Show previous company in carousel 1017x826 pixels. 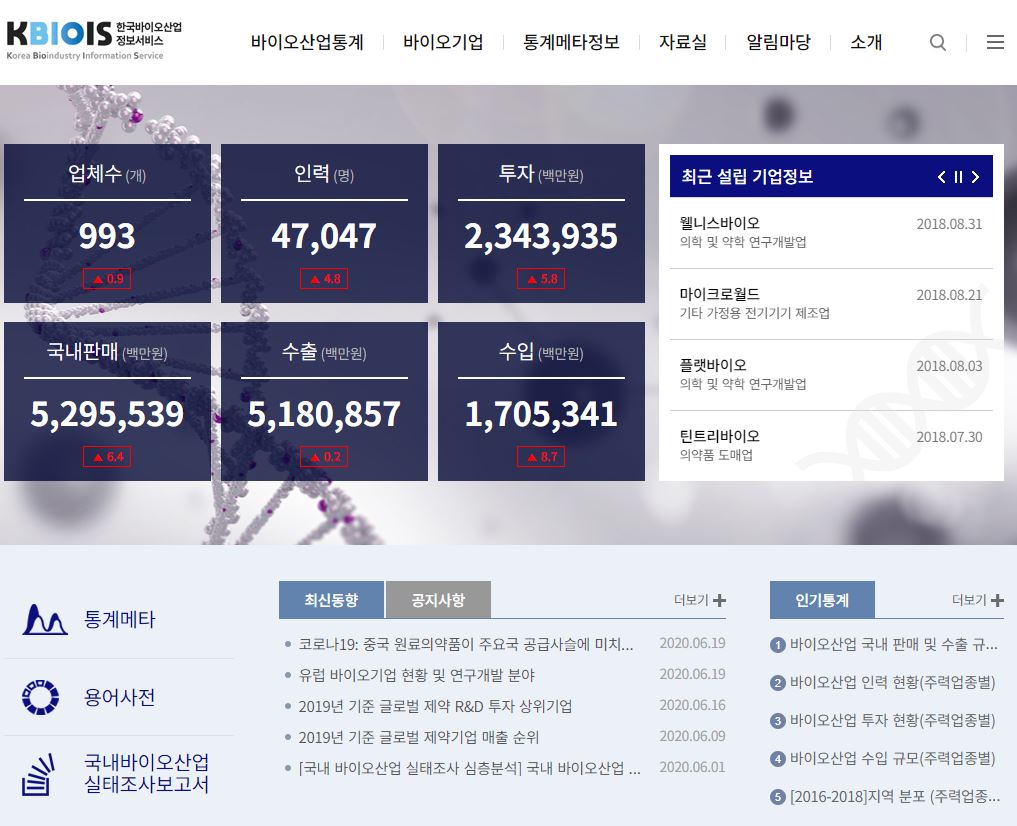tap(941, 177)
